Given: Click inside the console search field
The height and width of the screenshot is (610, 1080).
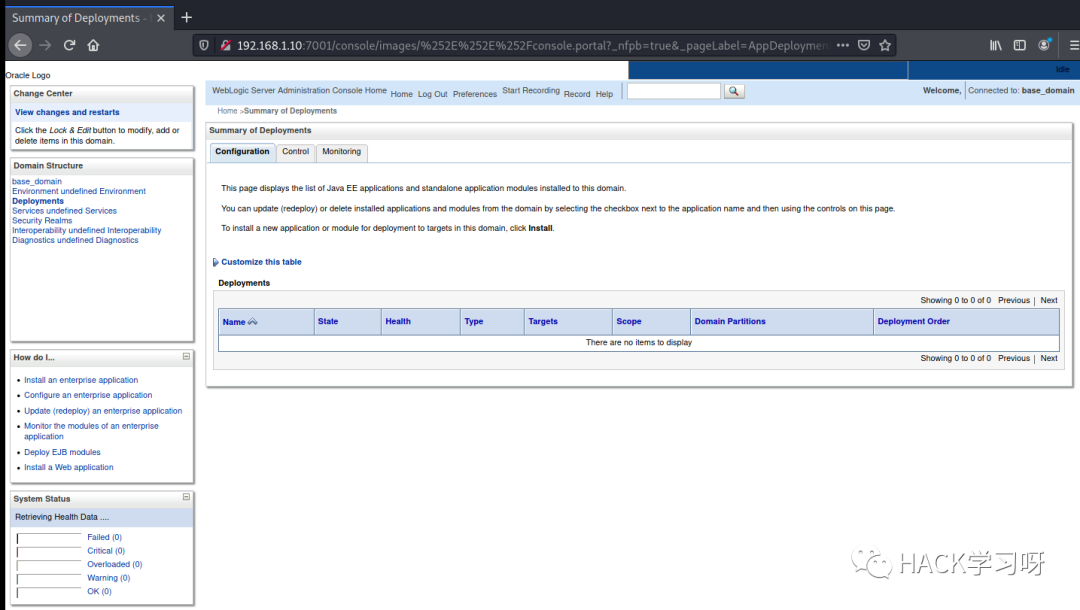Looking at the screenshot, I should pyautogui.click(x=674, y=91).
